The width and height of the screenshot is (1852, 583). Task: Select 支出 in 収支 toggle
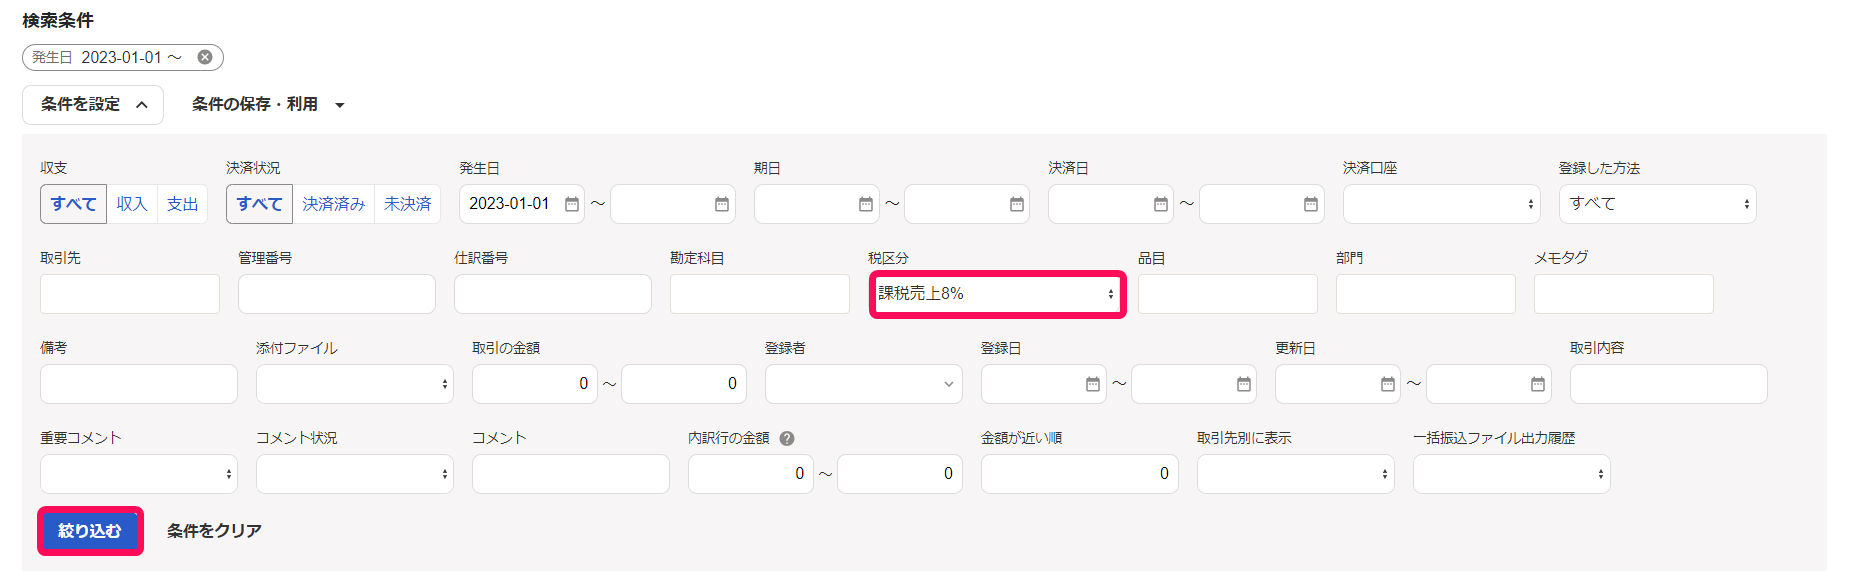pos(182,204)
